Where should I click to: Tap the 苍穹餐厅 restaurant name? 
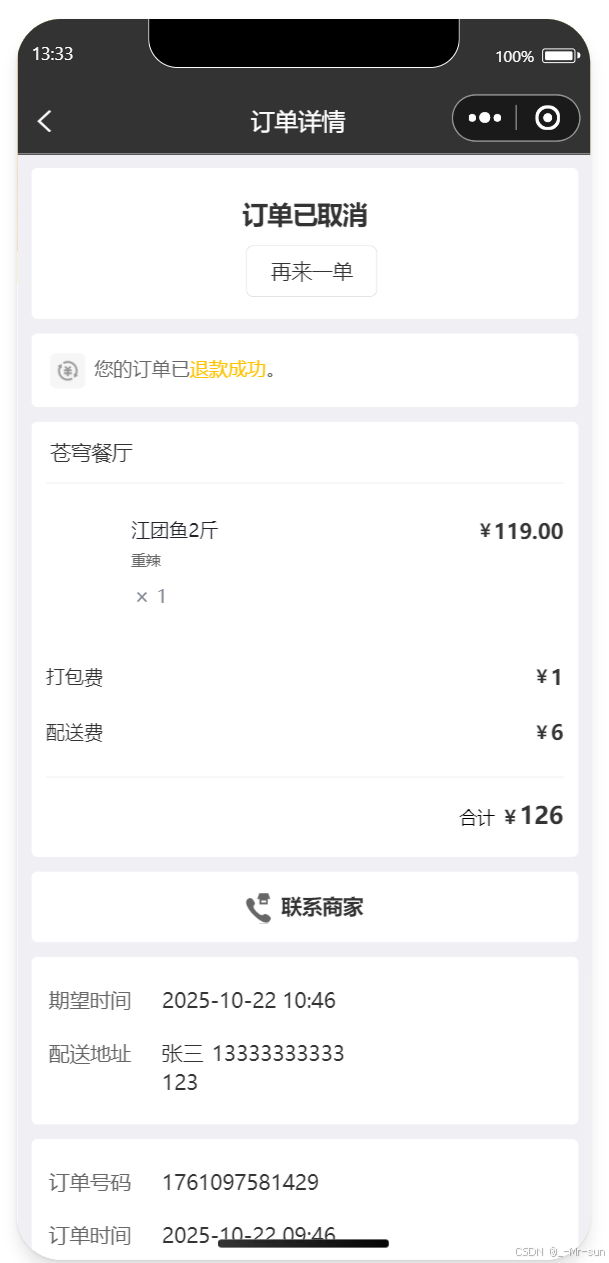[77, 453]
